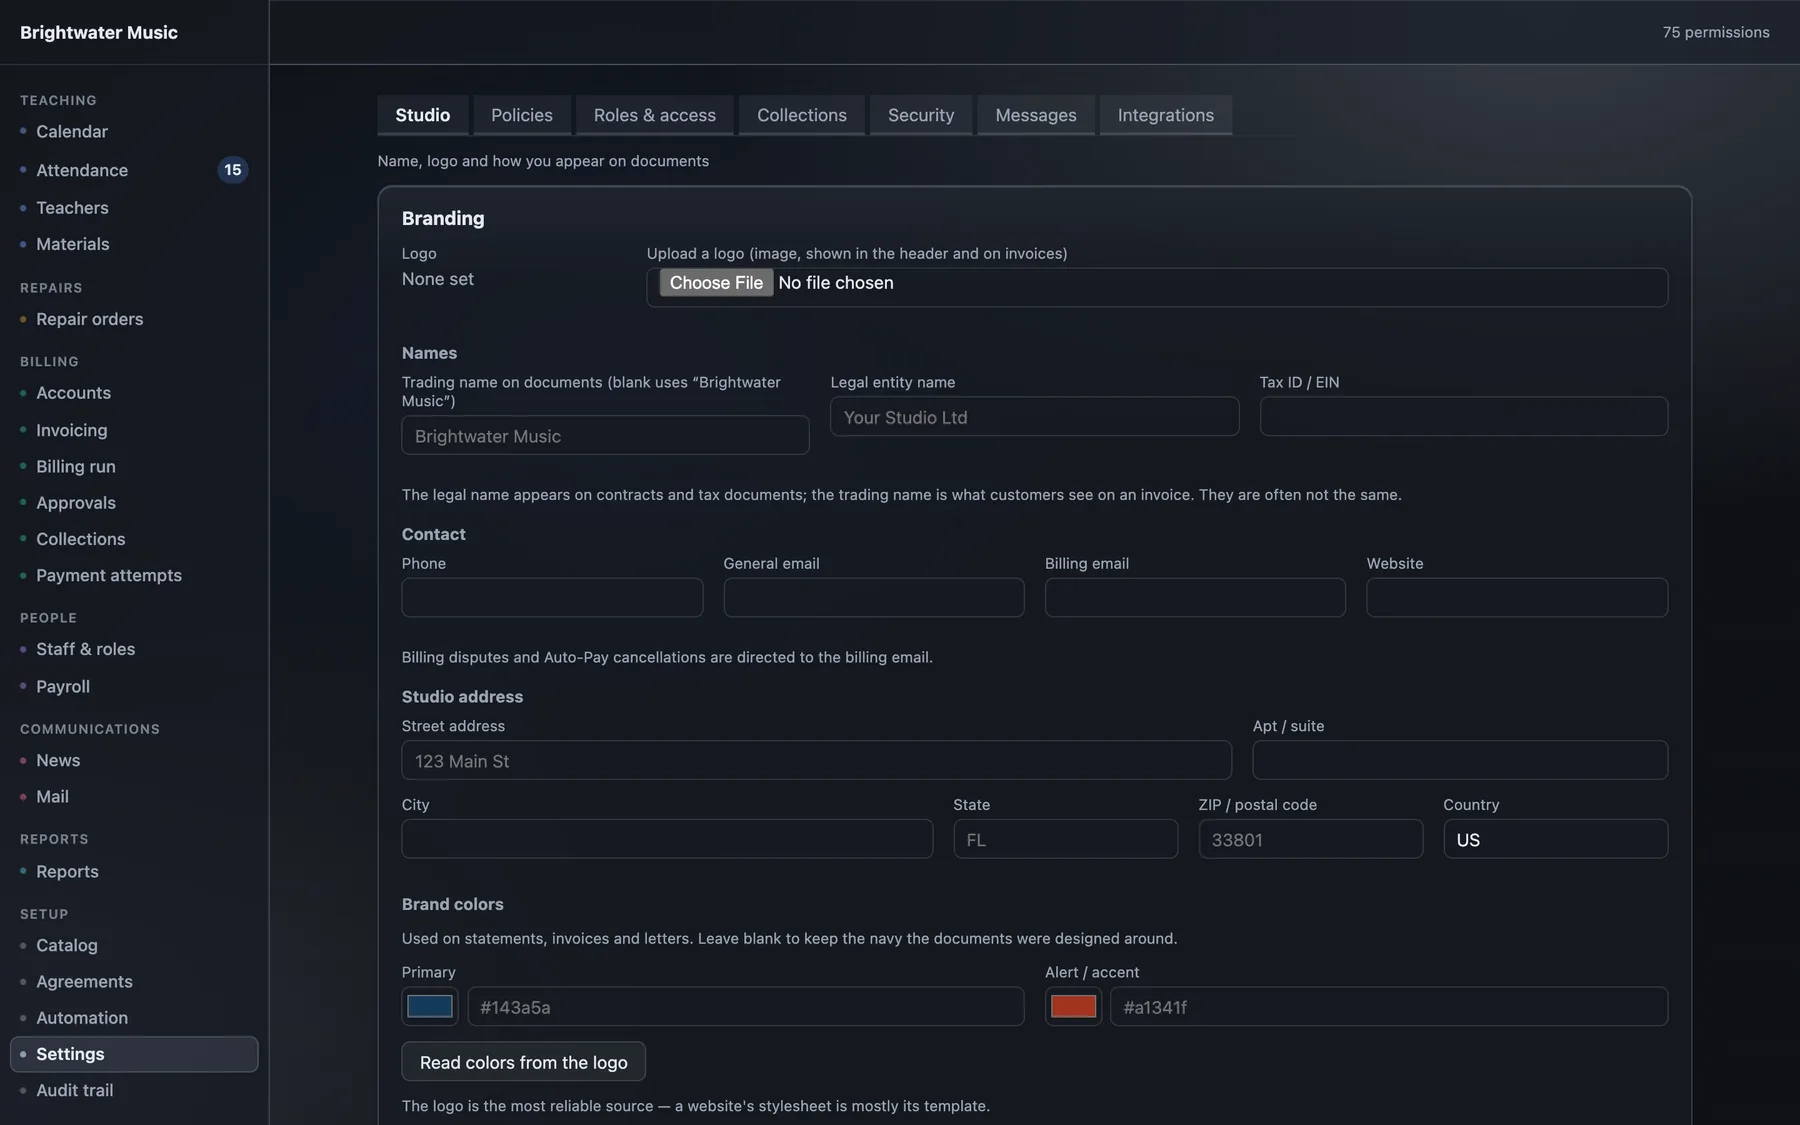Go to Staff & roles
The image size is (1800, 1125).
86,649
